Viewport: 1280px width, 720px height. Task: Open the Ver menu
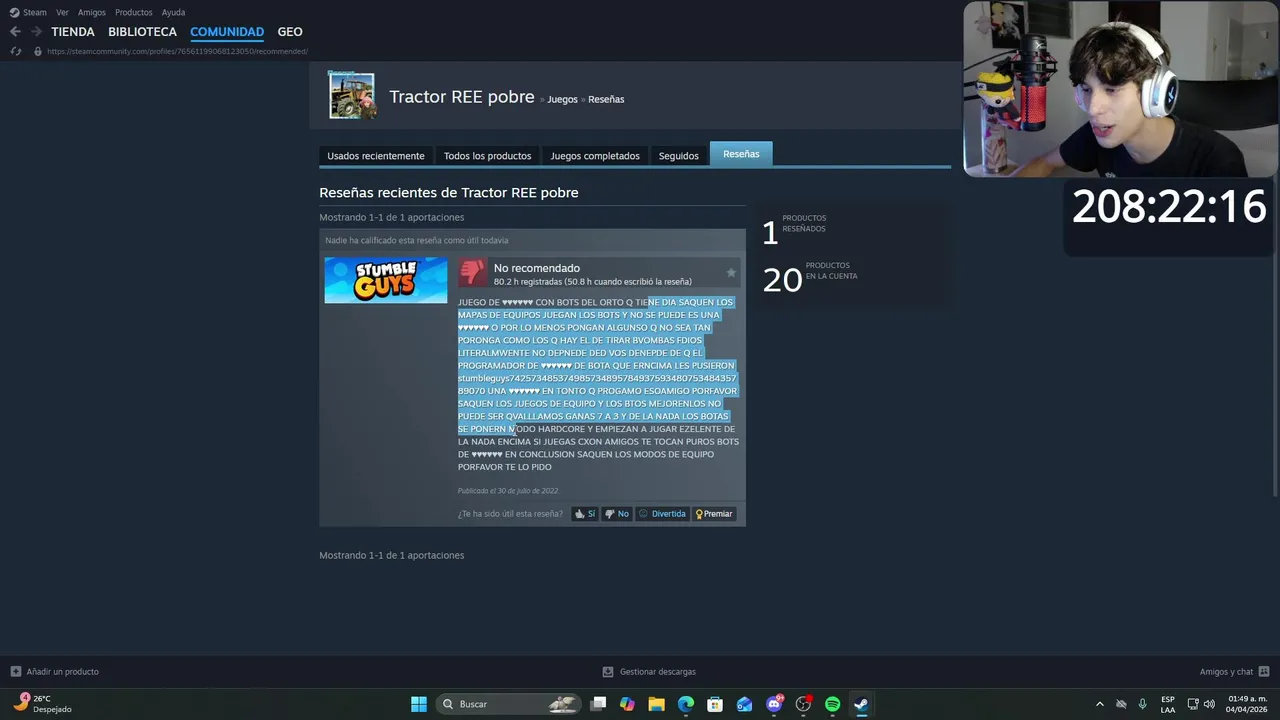62,12
